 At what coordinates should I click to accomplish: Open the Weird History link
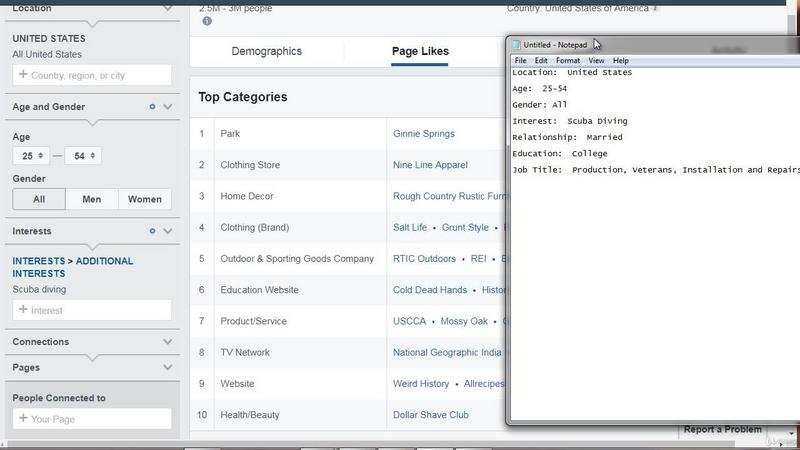pyautogui.click(x=421, y=384)
